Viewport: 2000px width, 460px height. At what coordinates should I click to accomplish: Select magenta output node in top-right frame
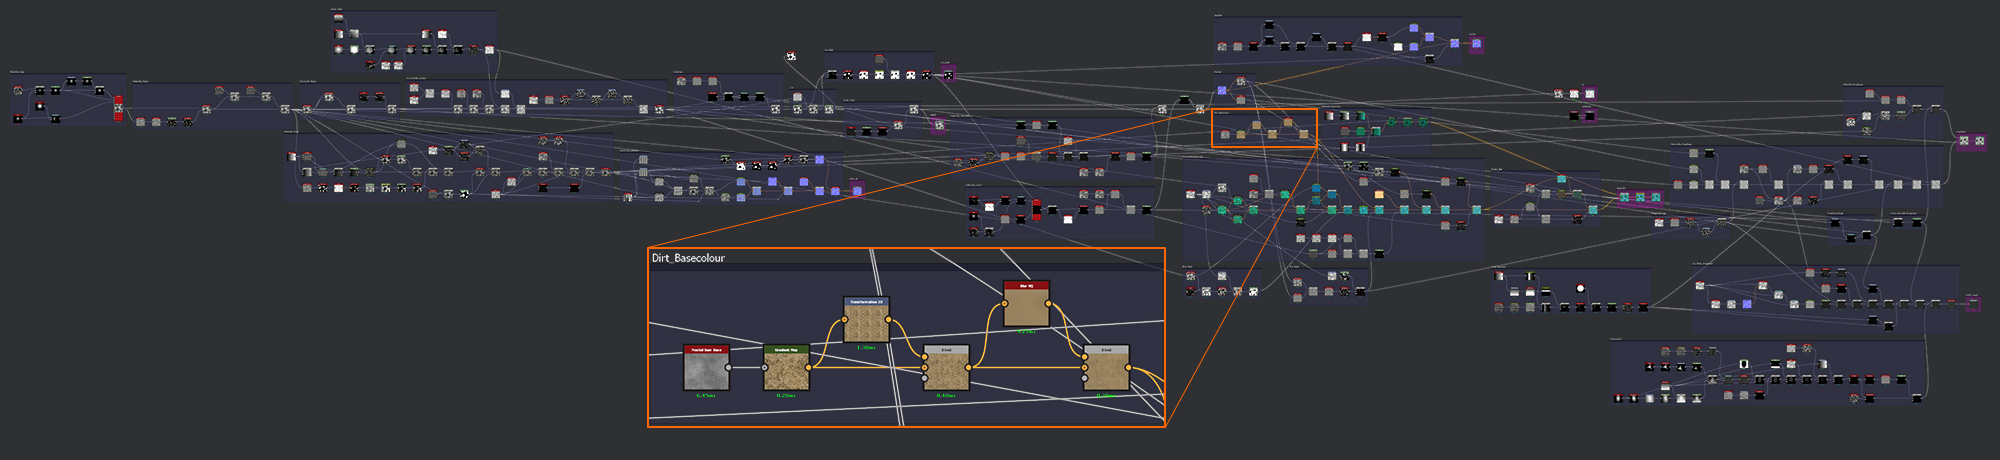[x=1476, y=44]
